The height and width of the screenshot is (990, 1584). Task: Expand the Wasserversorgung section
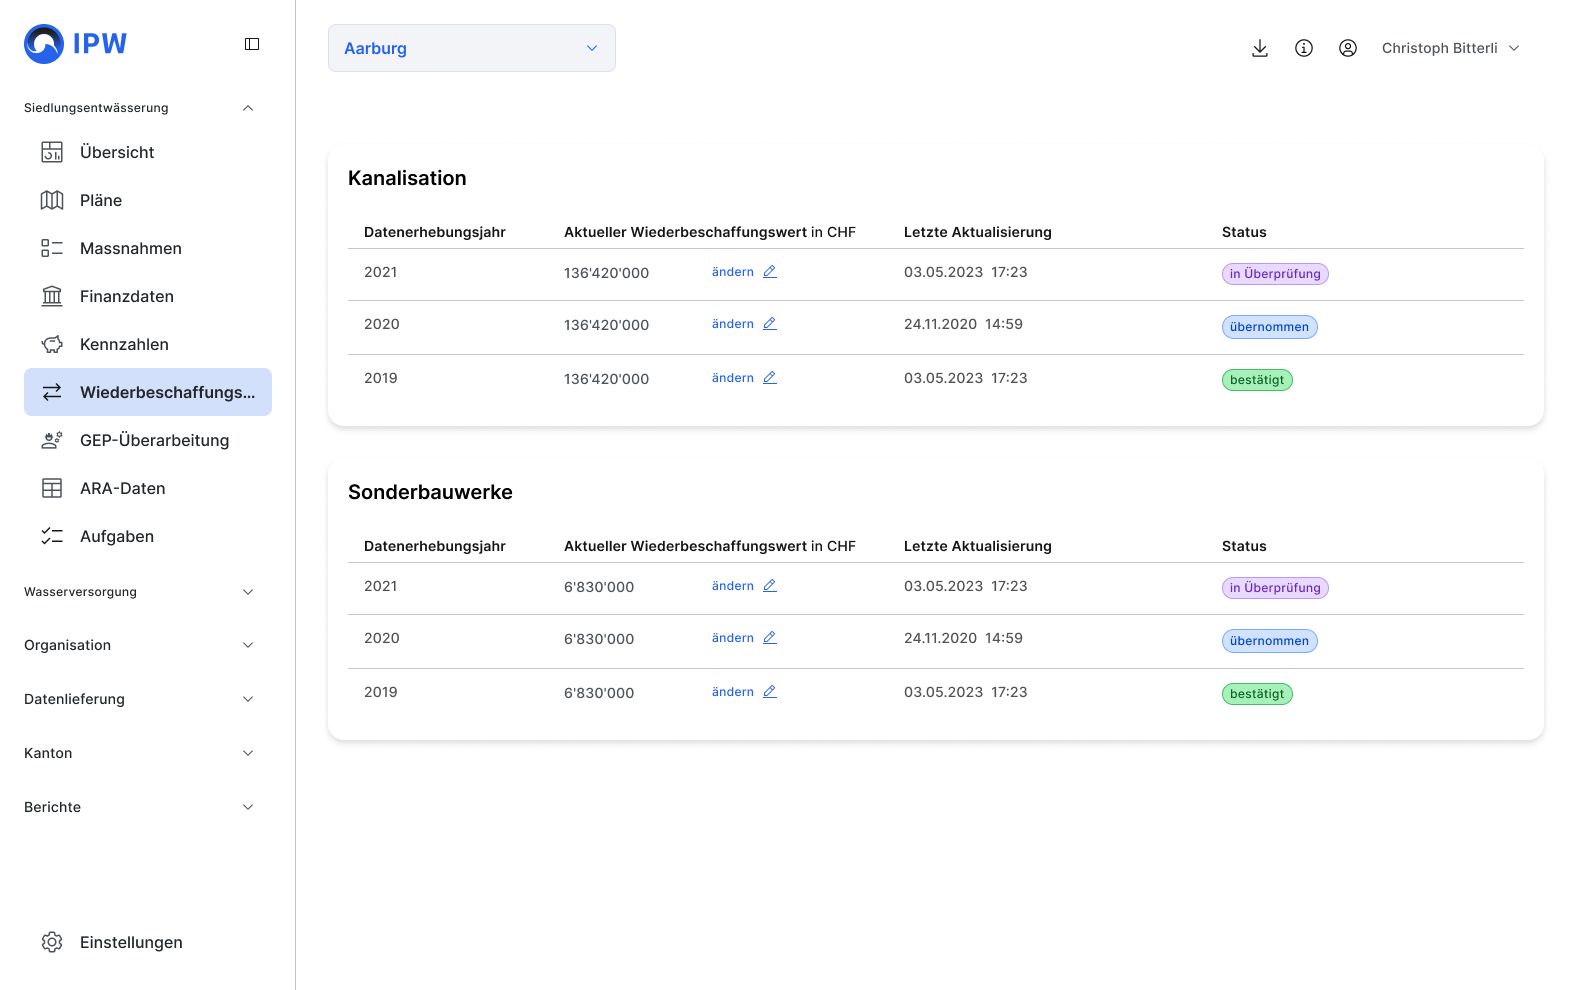point(248,592)
